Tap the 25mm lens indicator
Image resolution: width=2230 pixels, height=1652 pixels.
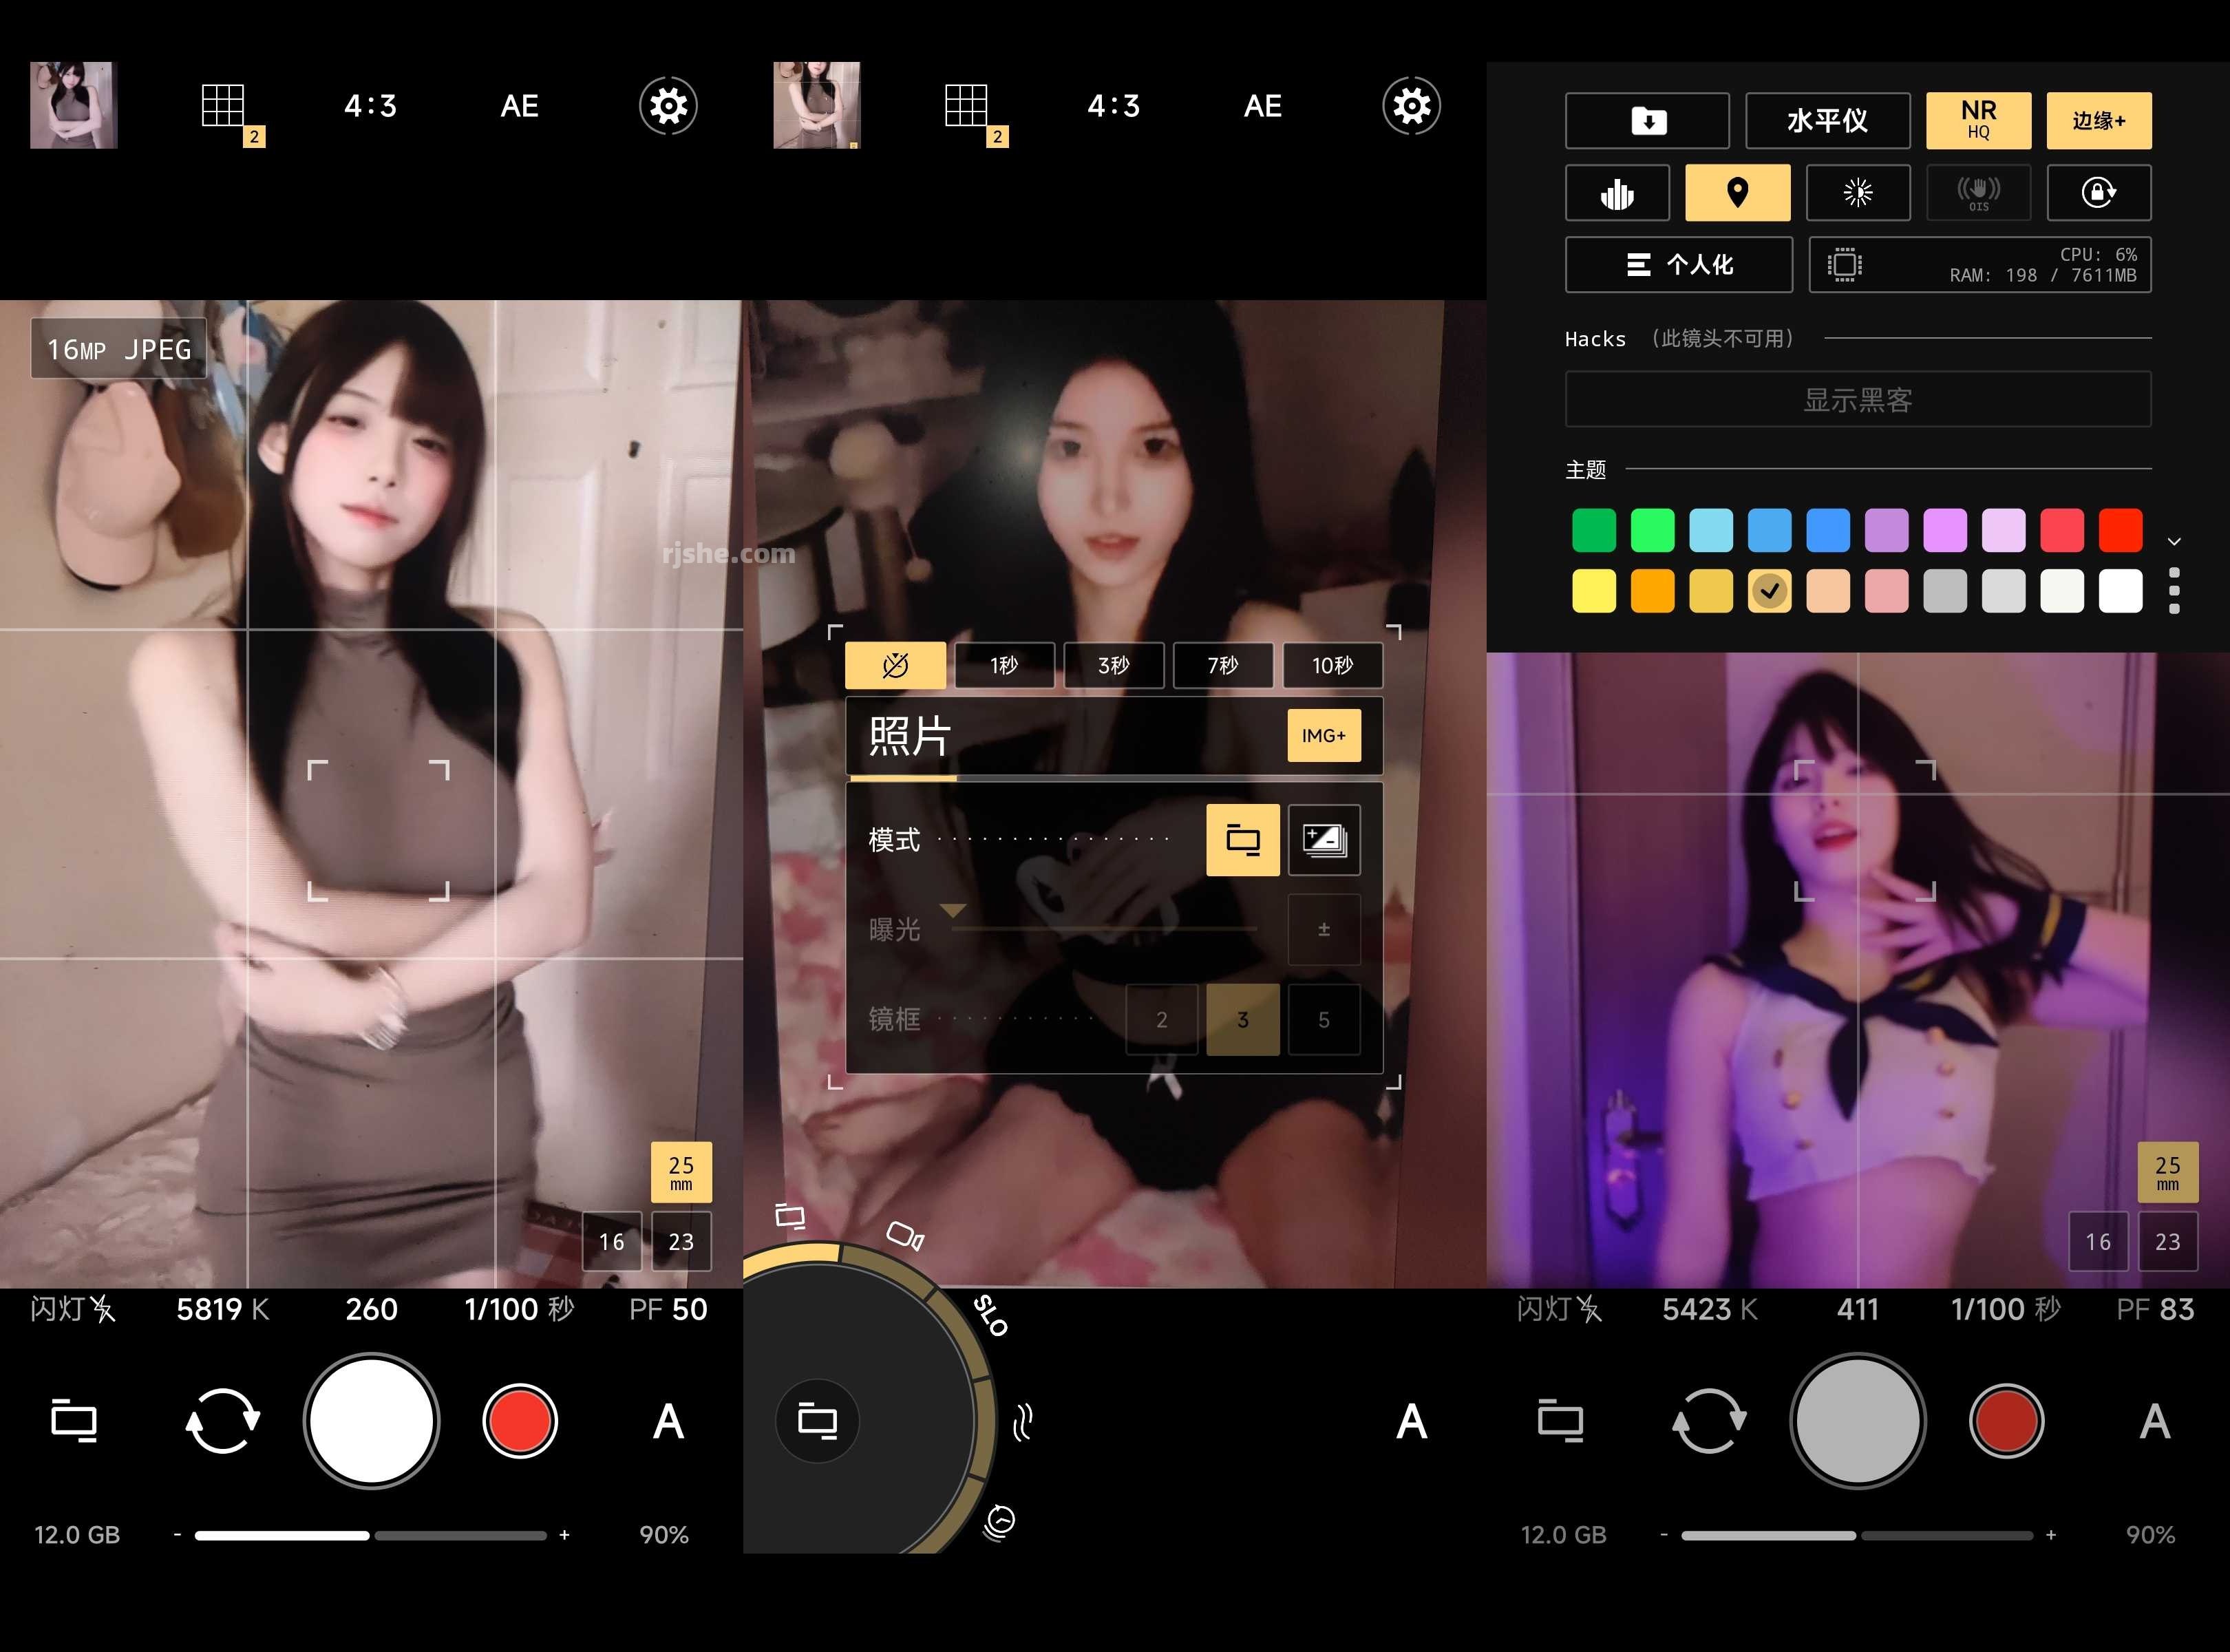pos(681,1172)
